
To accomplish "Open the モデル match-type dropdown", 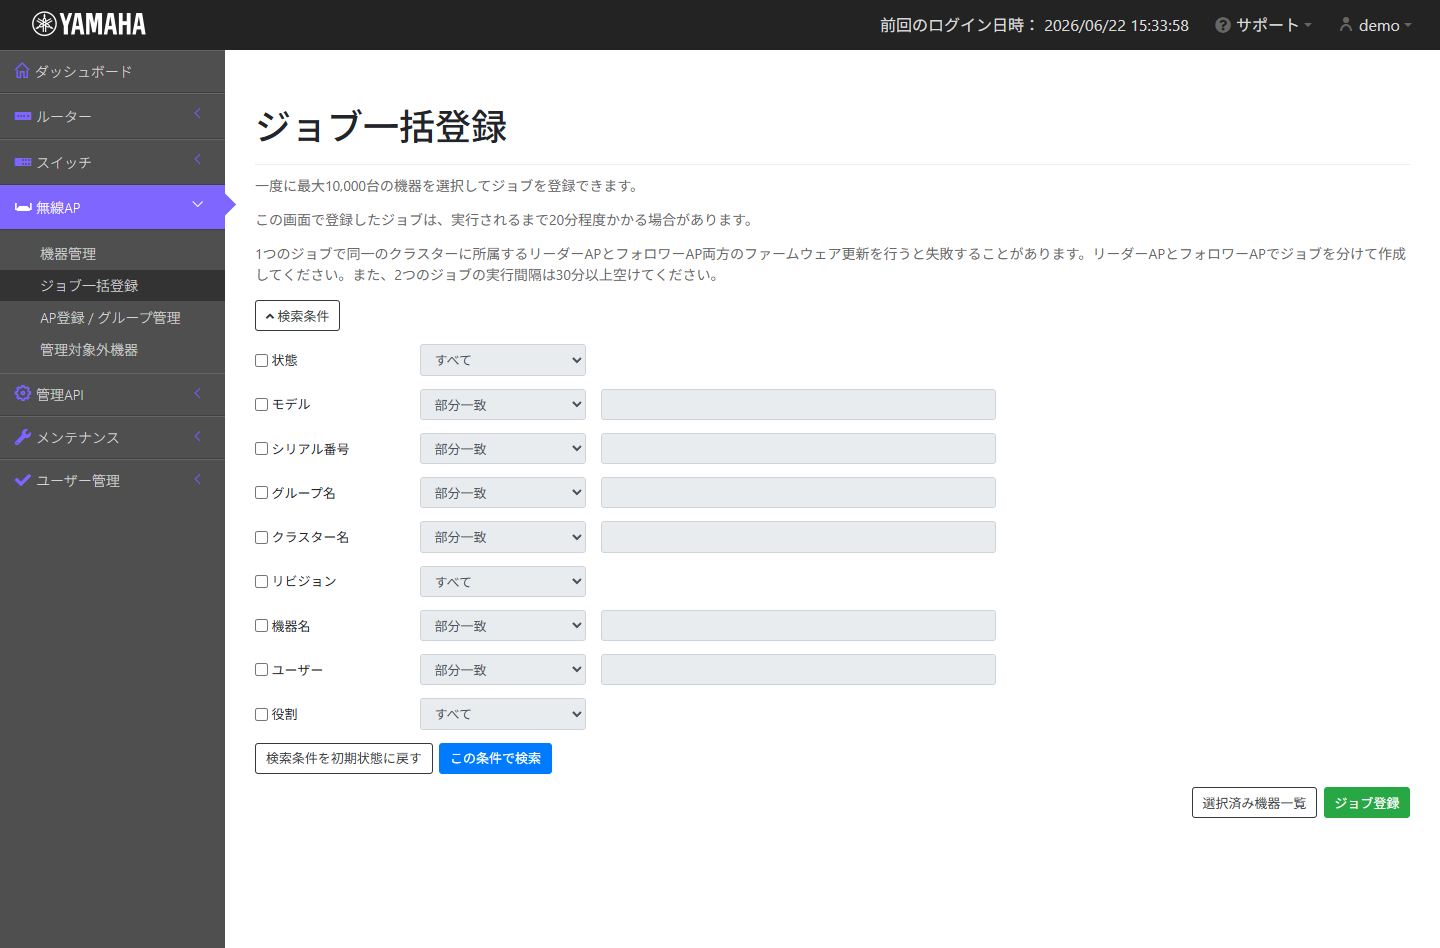I will point(503,404).
